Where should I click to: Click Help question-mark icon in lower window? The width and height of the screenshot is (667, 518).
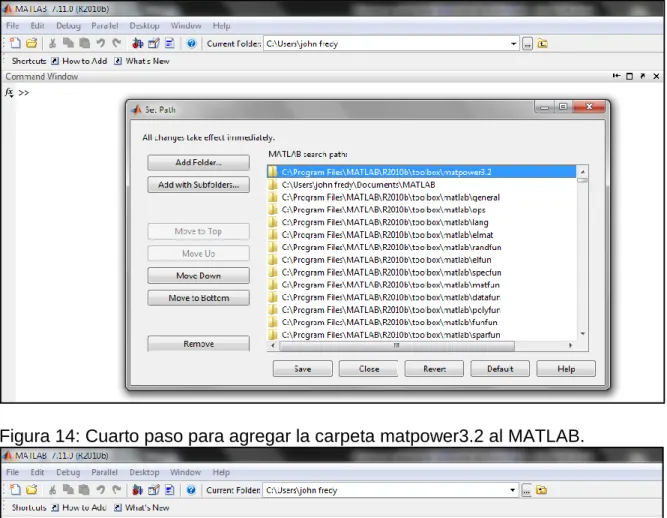click(191, 490)
